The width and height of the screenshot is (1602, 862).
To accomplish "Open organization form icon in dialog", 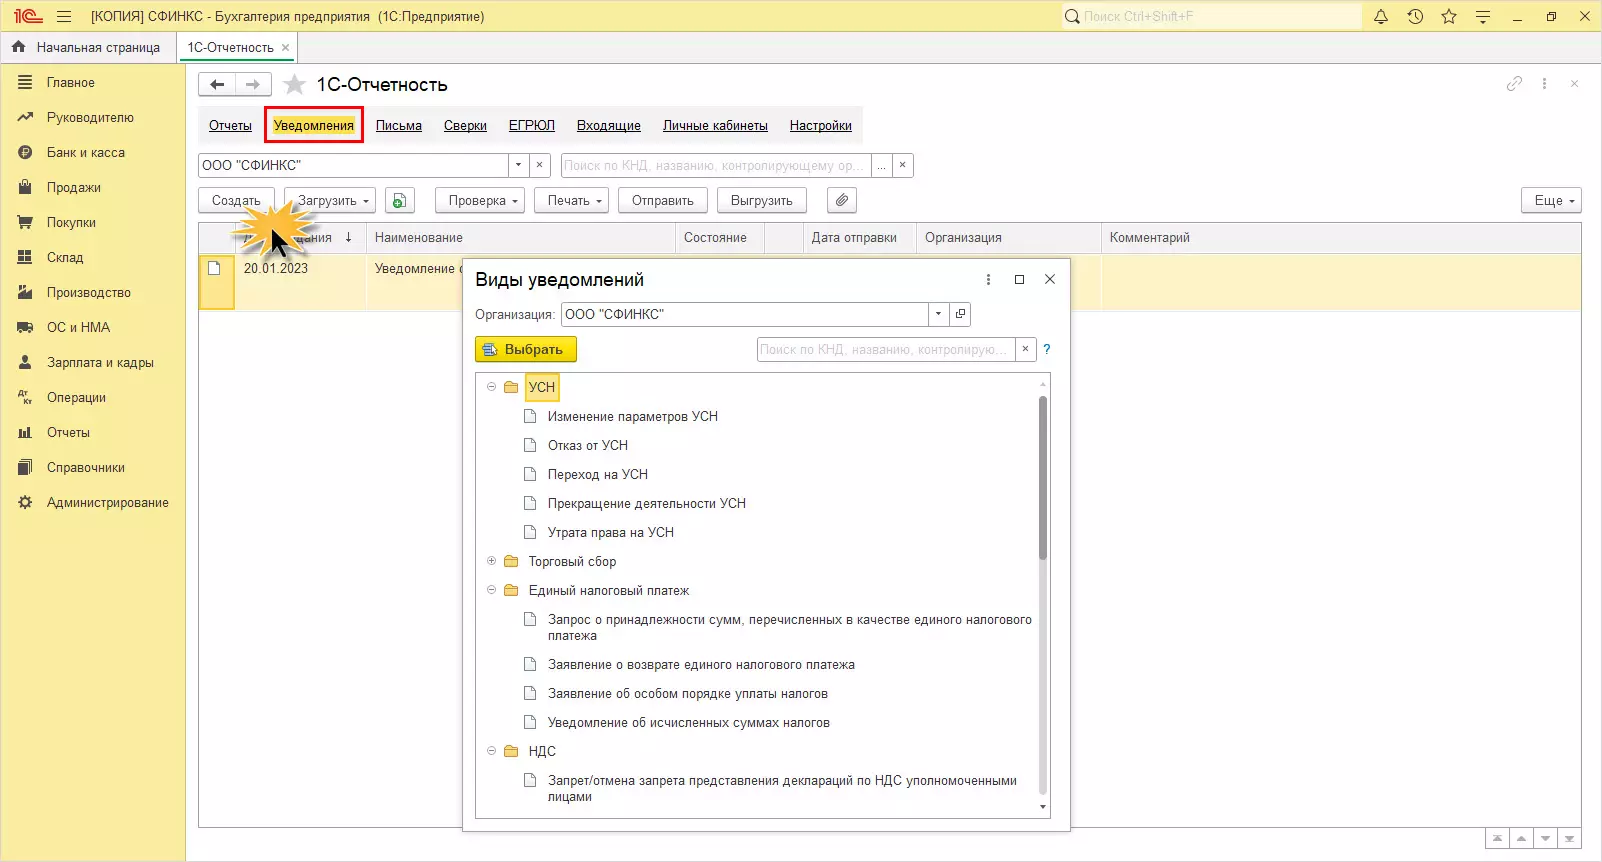I will click(960, 314).
